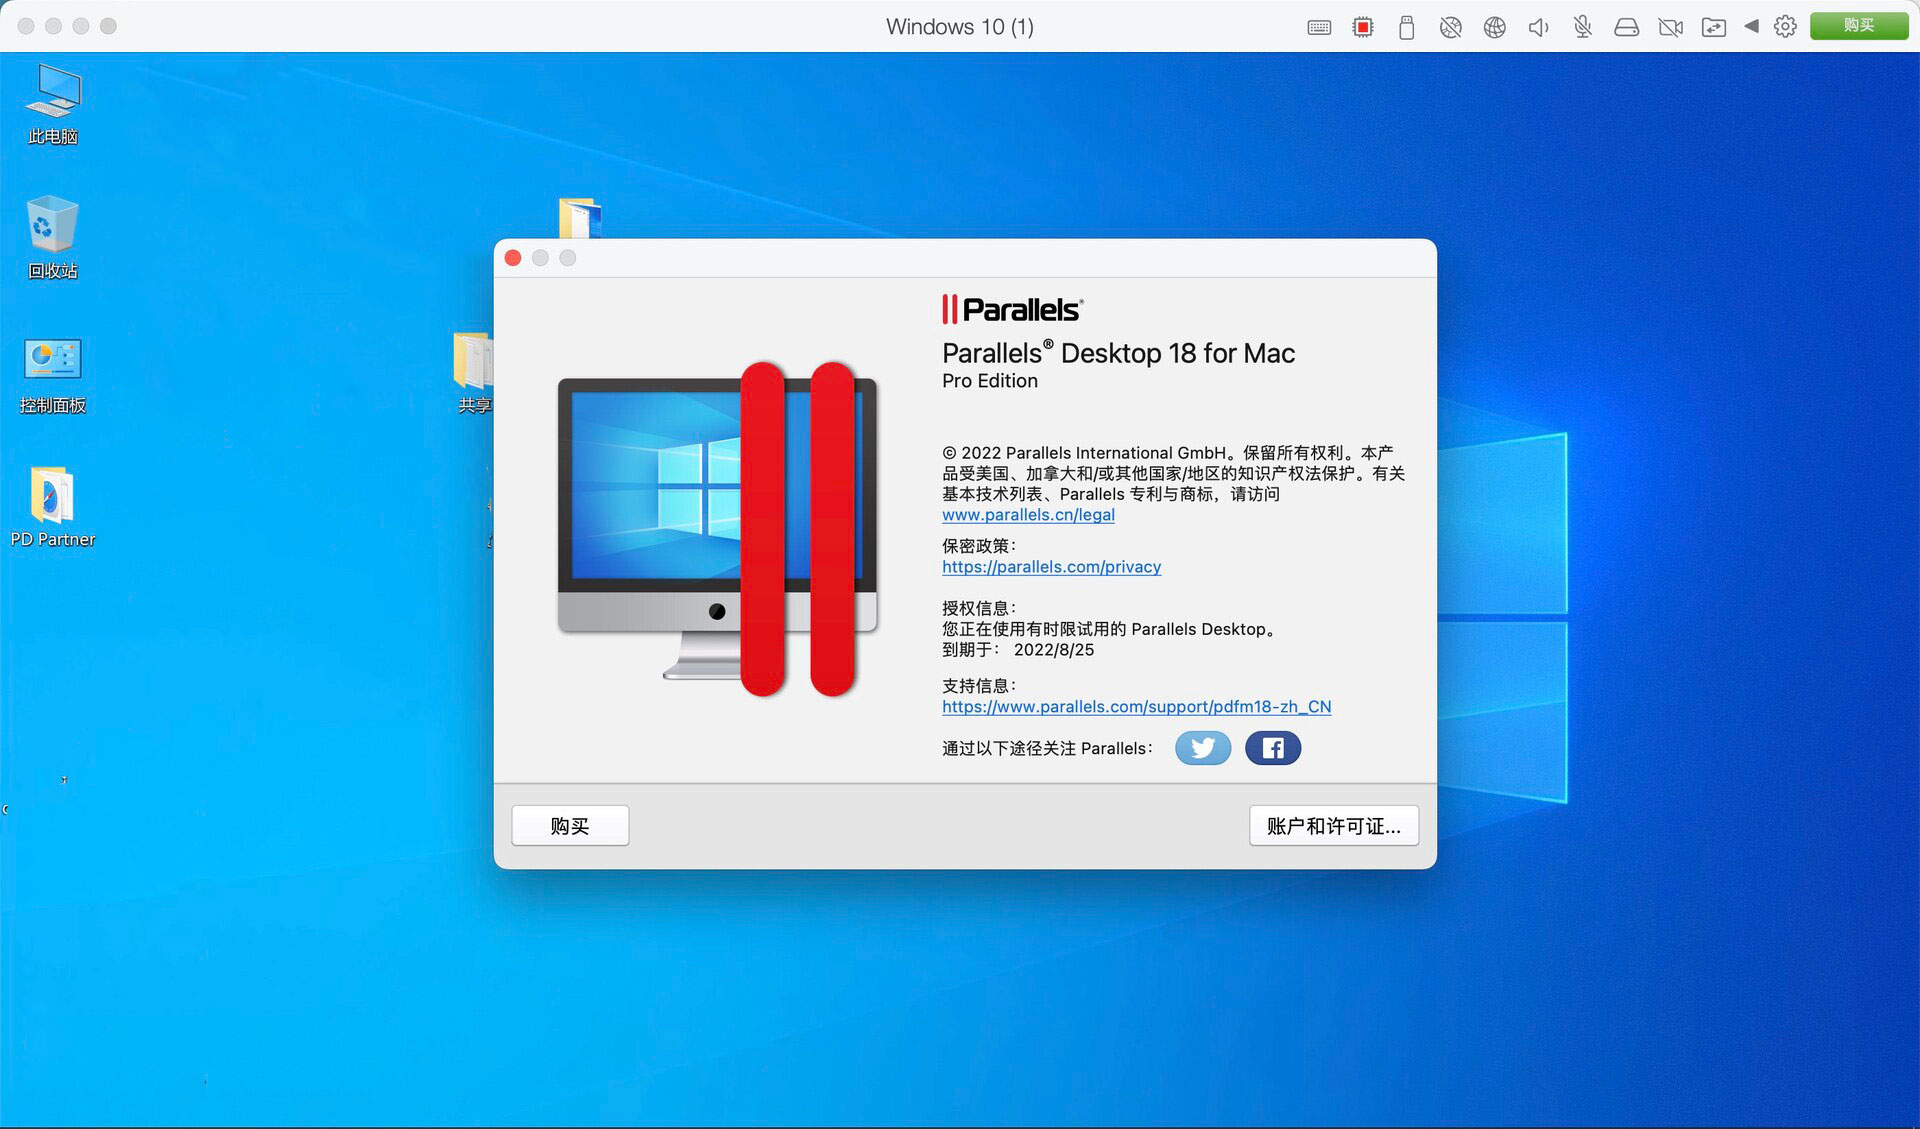This screenshot has height=1129, width=1920.
Task: Open the www.parallels.cn/legal link
Action: pyautogui.click(x=1028, y=515)
